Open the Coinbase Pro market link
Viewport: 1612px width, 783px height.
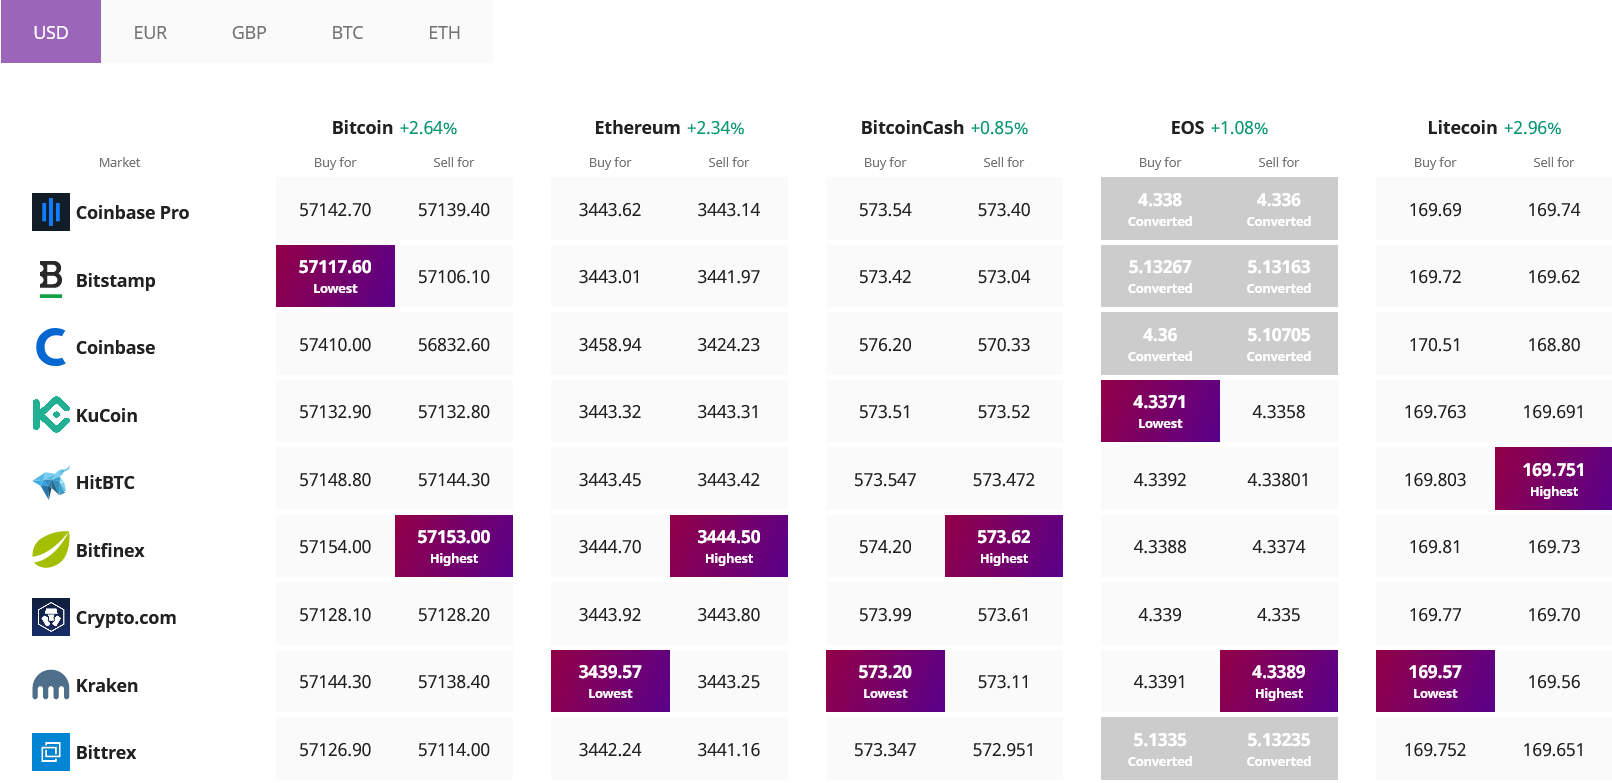[132, 212]
